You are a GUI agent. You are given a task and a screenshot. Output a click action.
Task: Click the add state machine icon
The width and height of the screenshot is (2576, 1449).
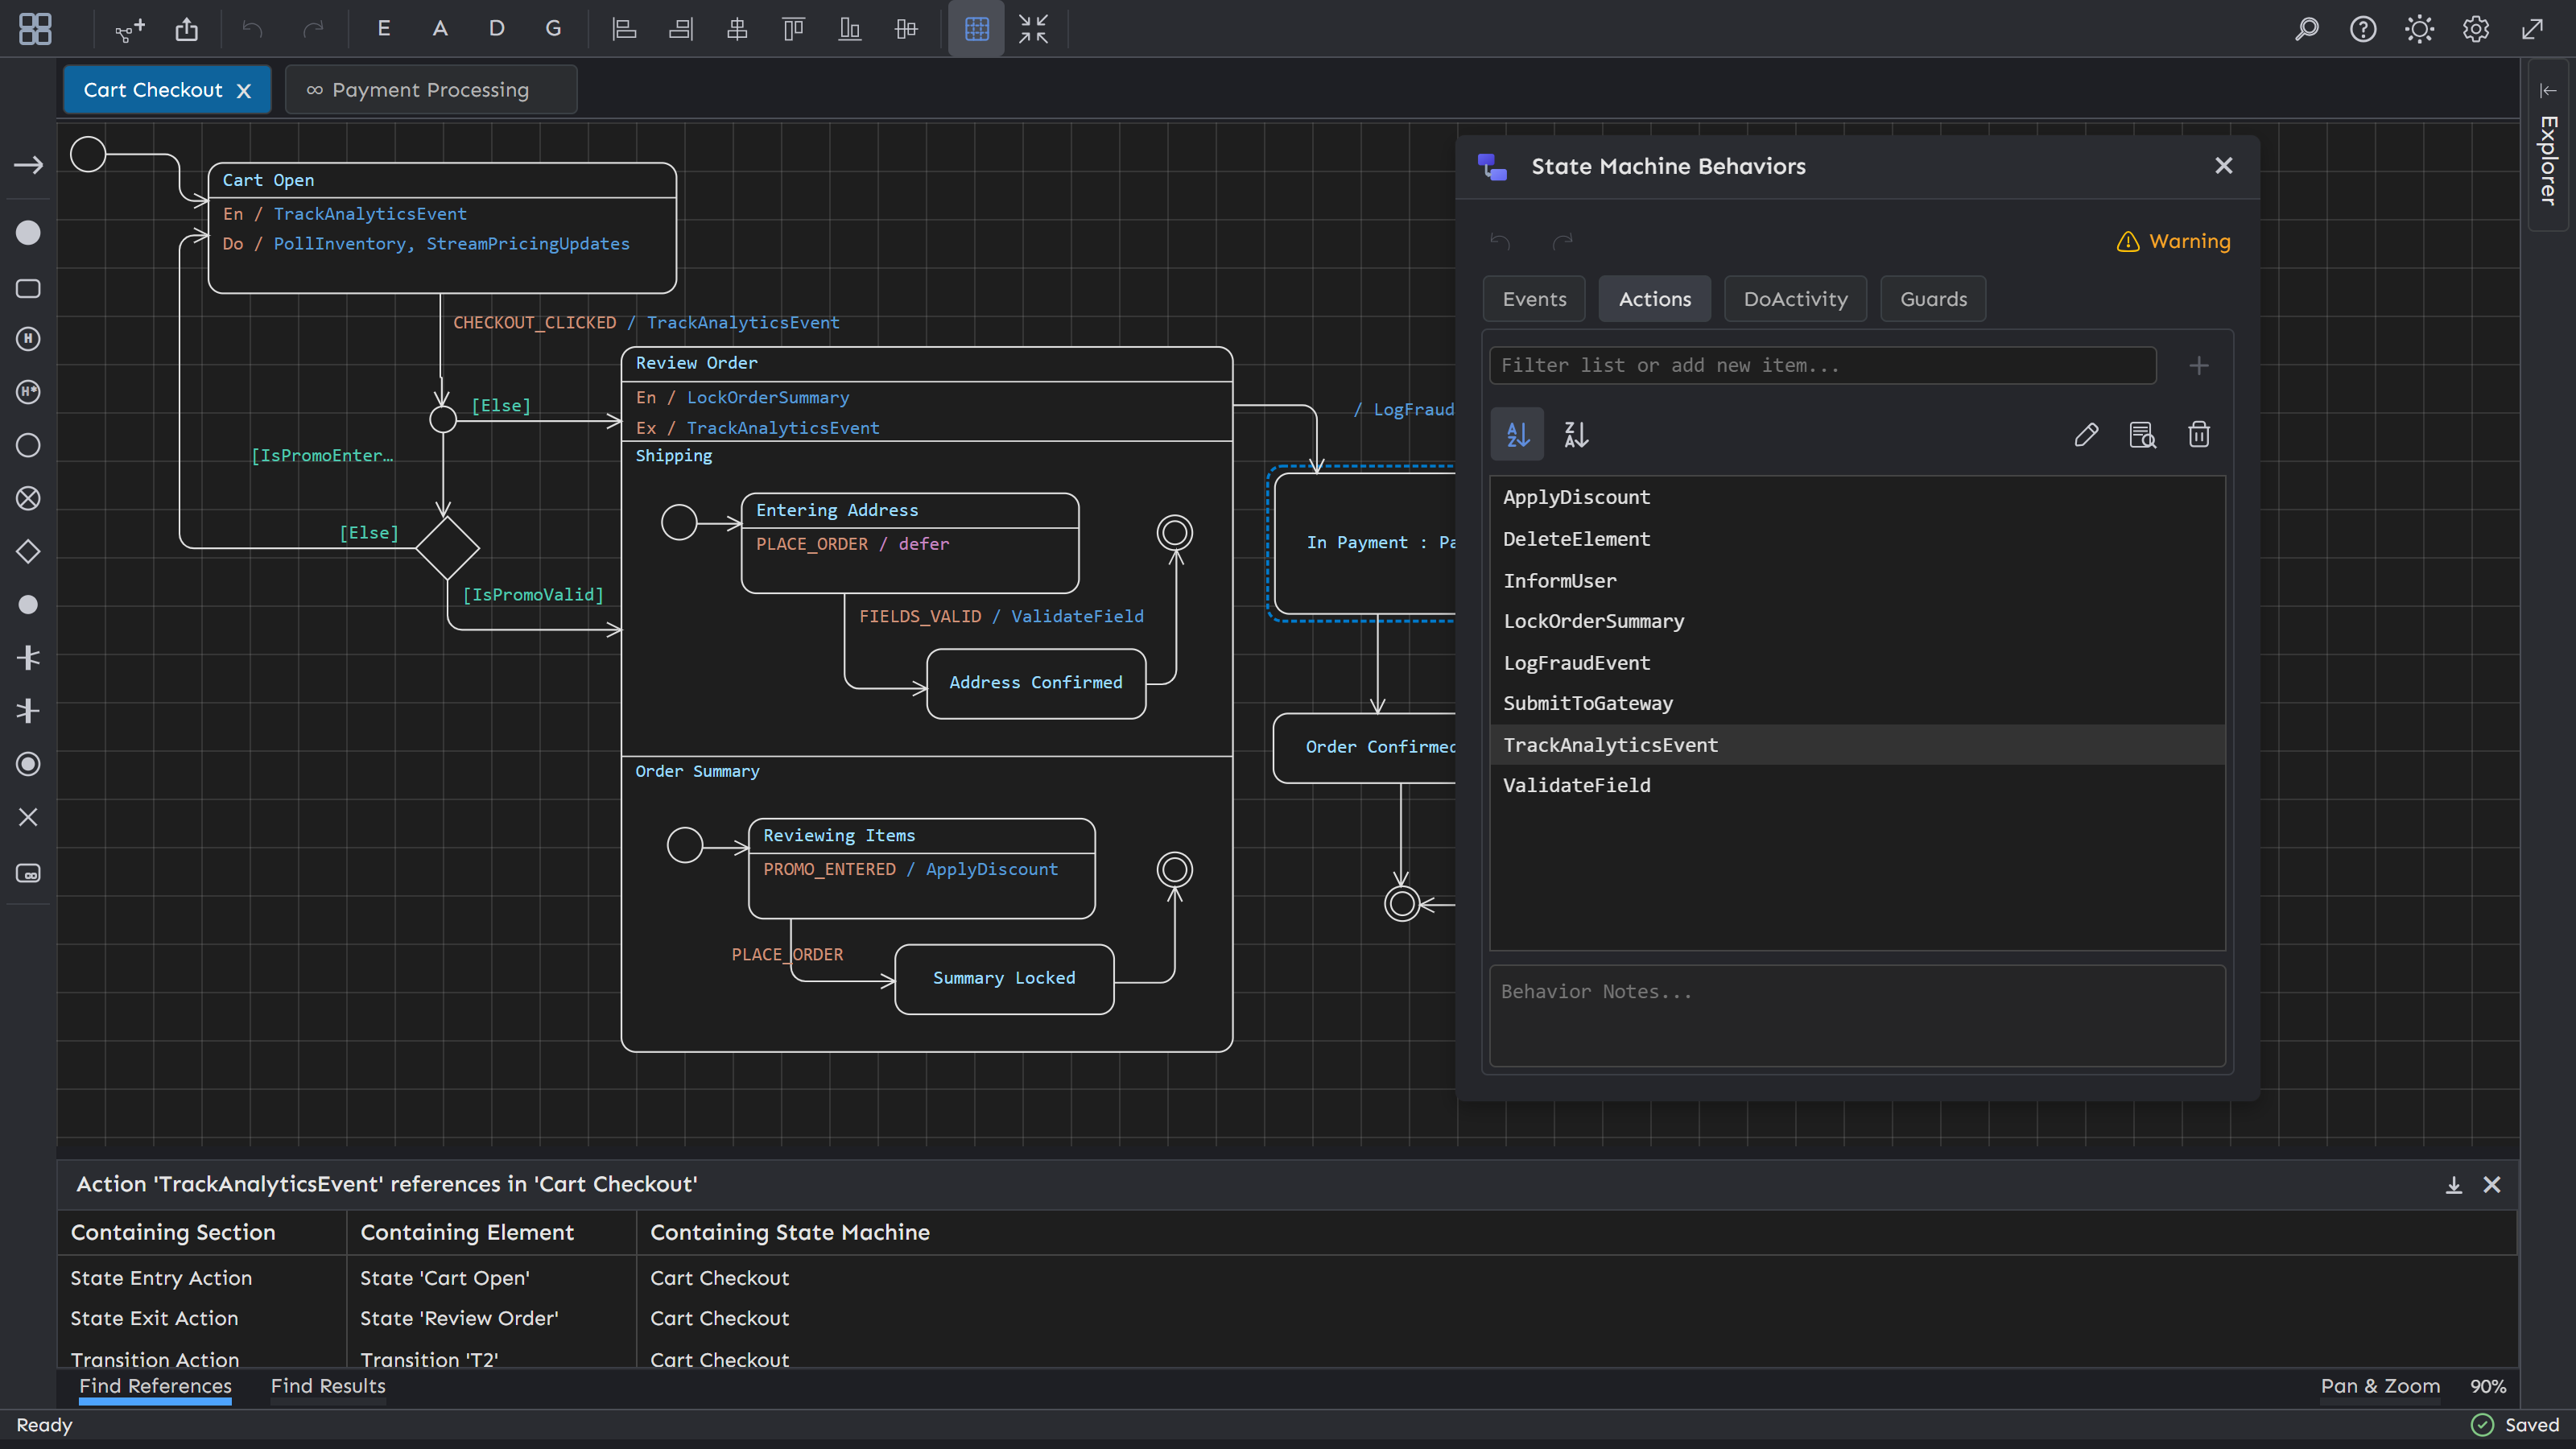[x=130, y=29]
